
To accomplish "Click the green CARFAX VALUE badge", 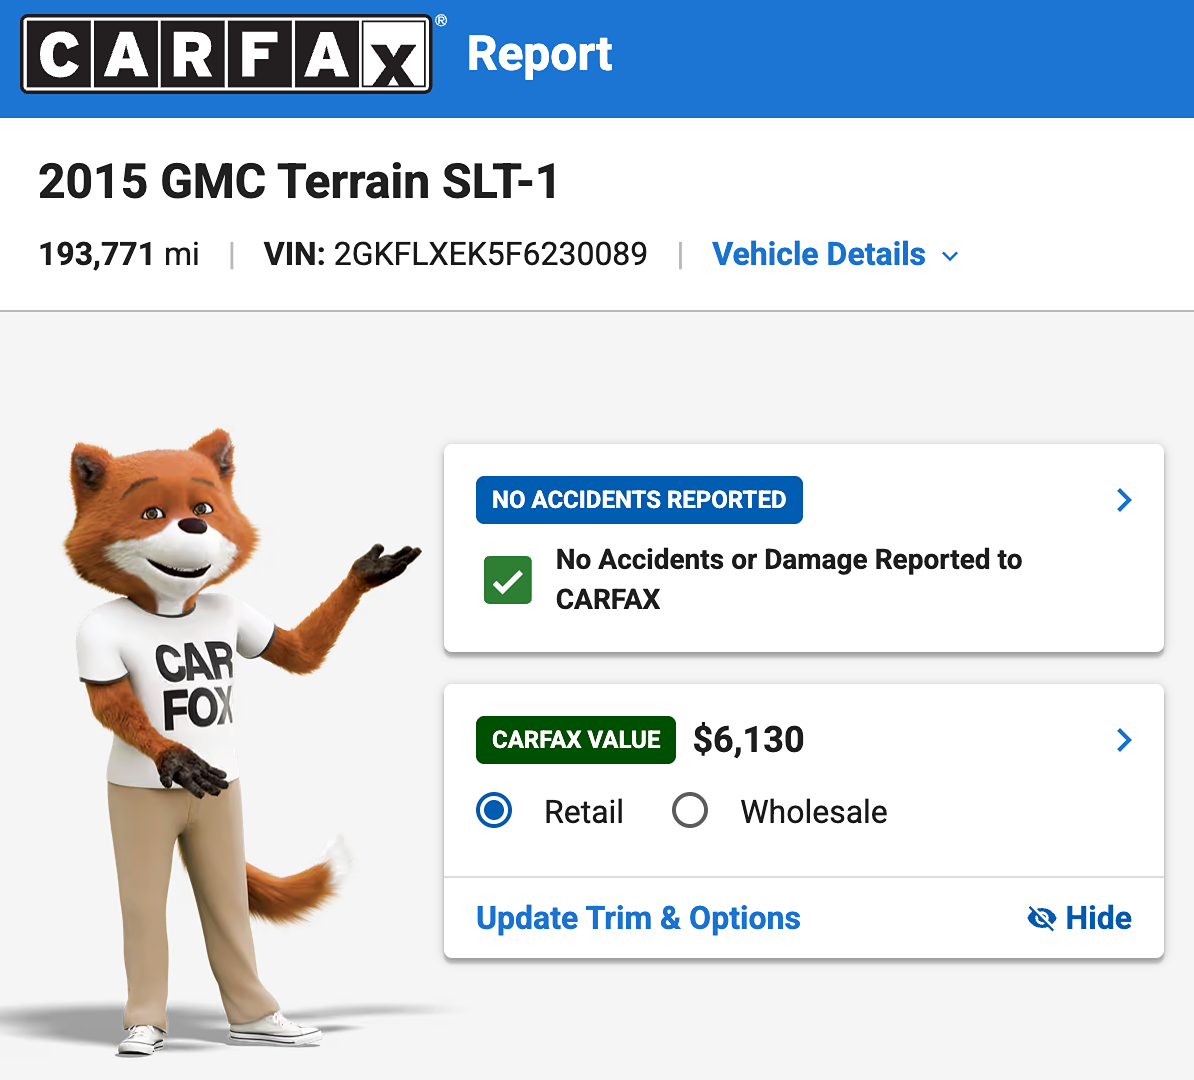I will tap(576, 740).
